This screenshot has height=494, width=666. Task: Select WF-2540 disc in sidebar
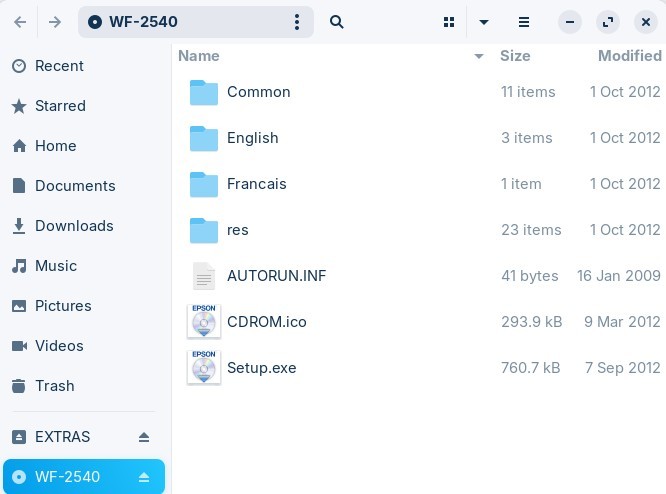pyautogui.click(x=84, y=477)
